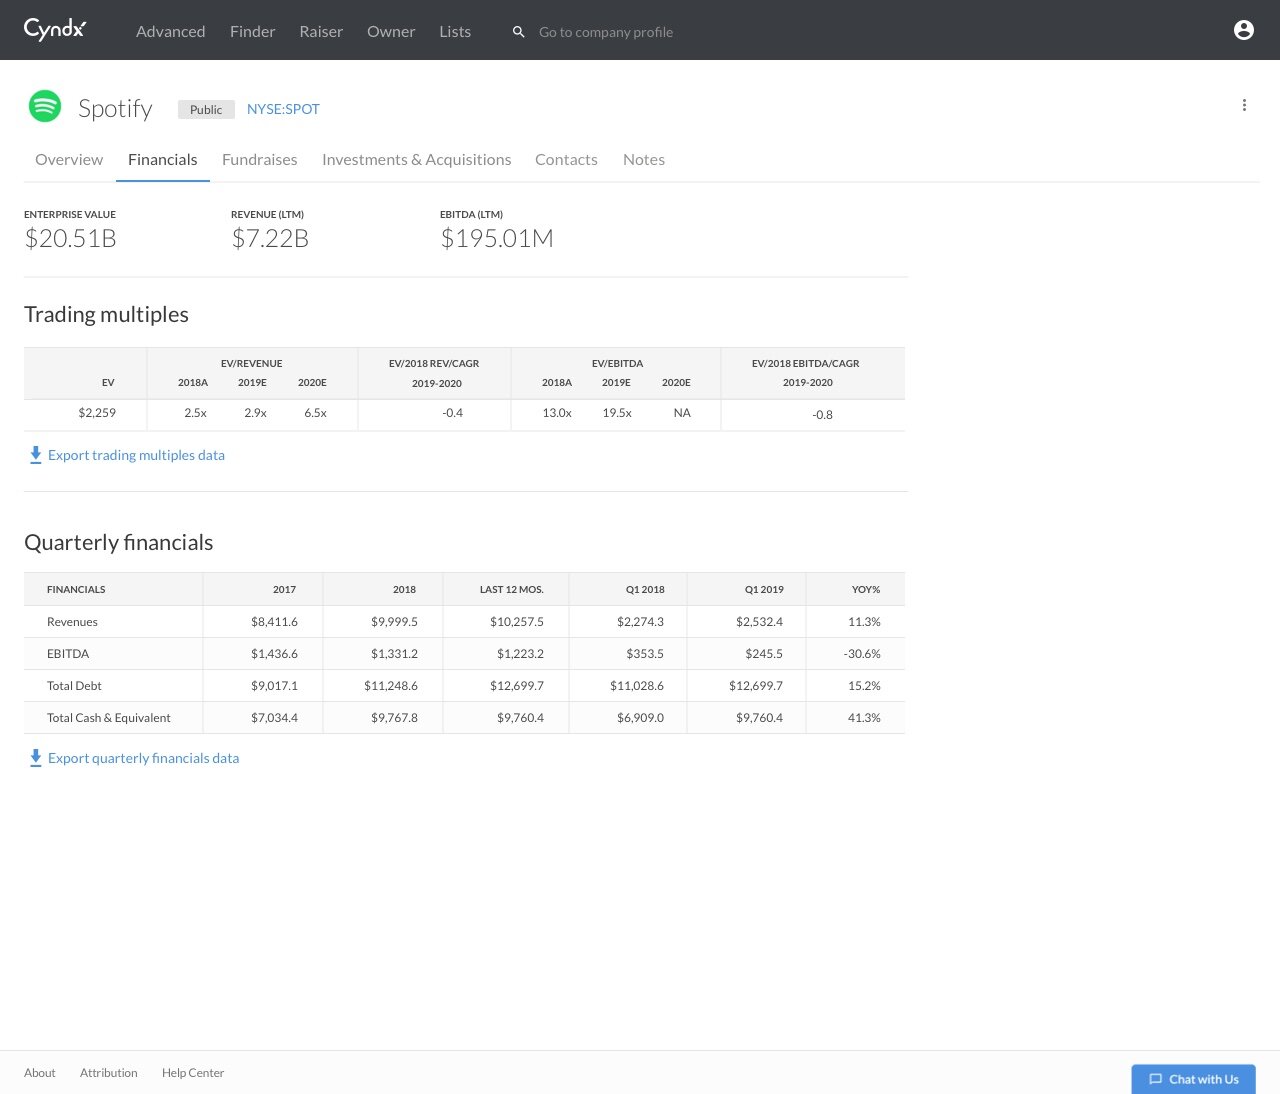
Task: Click the YOY% column header
Action: pyautogui.click(x=866, y=590)
